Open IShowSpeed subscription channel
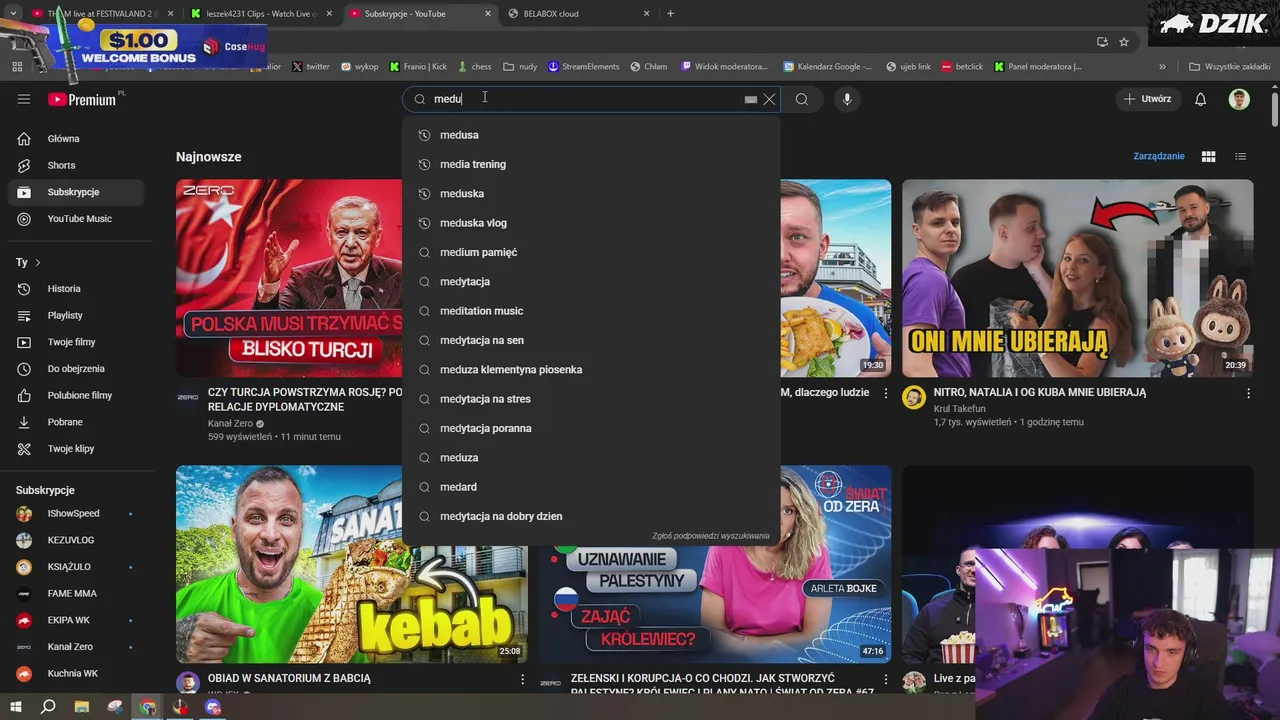 click(77, 514)
